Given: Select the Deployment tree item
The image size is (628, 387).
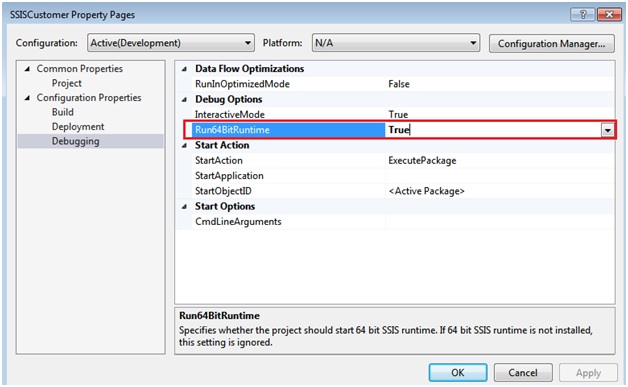Looking at the screenshot, I should point(78,127).
